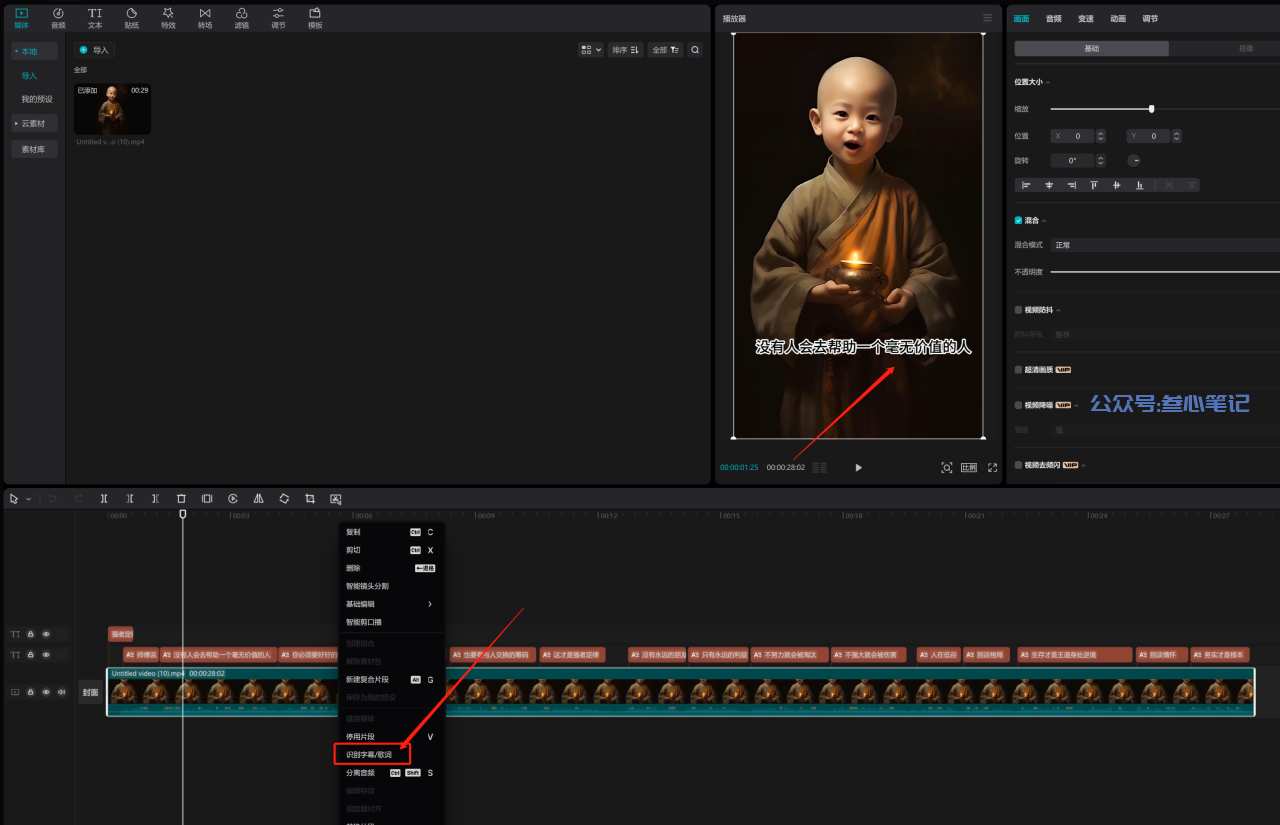Open the 特效 effects tab
1280x825 pixels.
pos(168,17)
